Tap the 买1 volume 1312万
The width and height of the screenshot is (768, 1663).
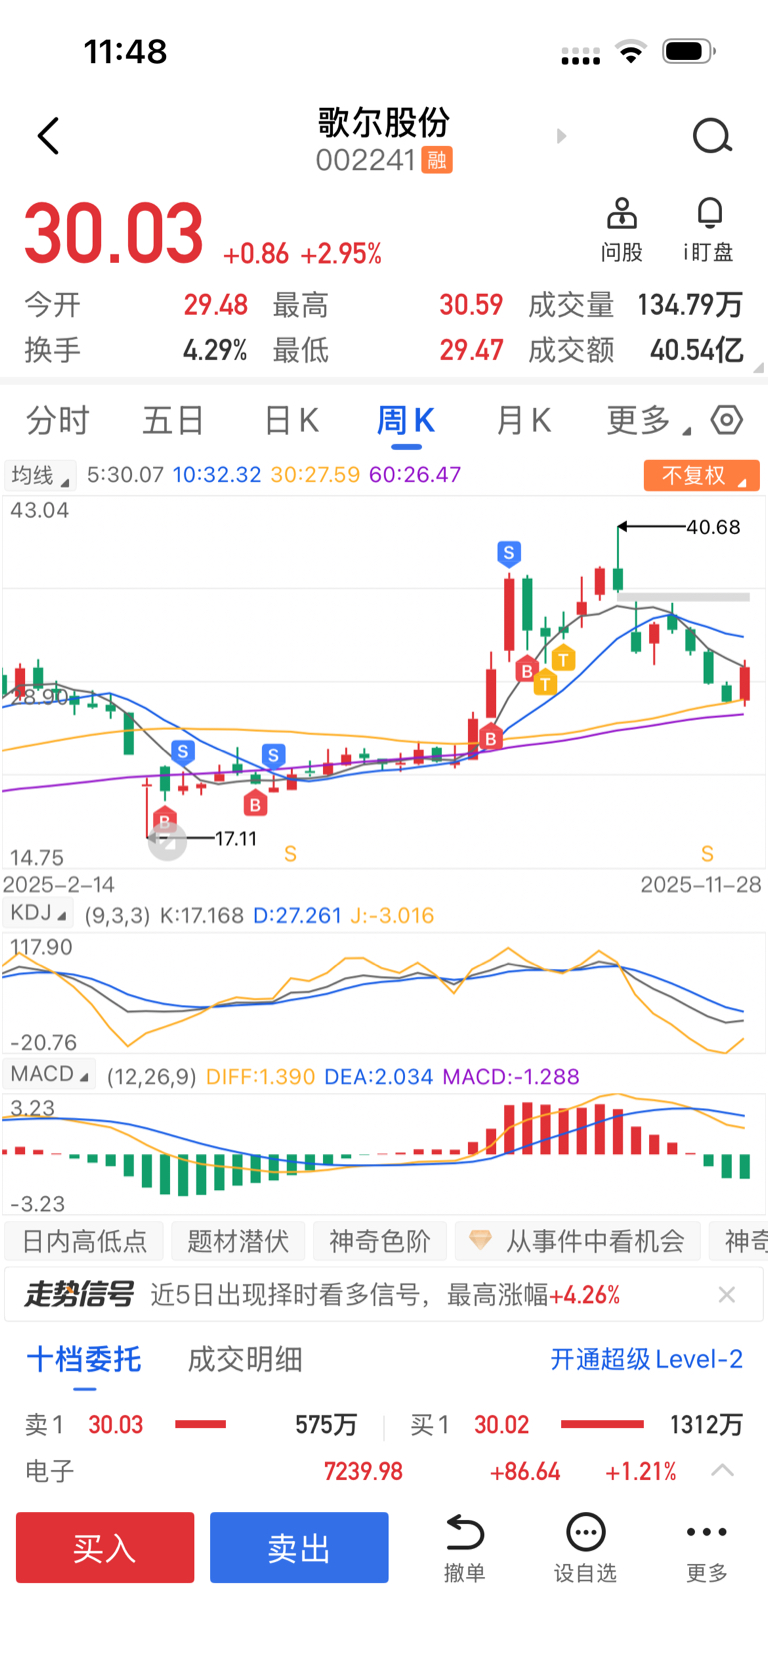(706, 1424)
